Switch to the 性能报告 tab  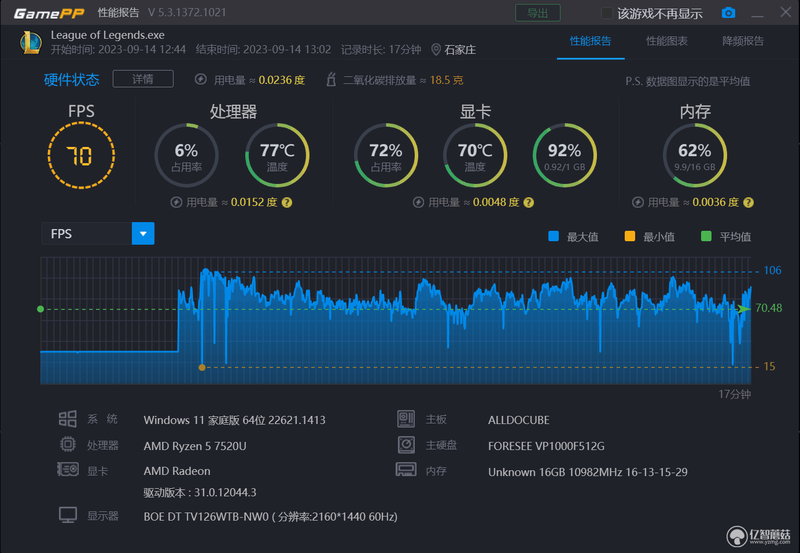(590, 41)
